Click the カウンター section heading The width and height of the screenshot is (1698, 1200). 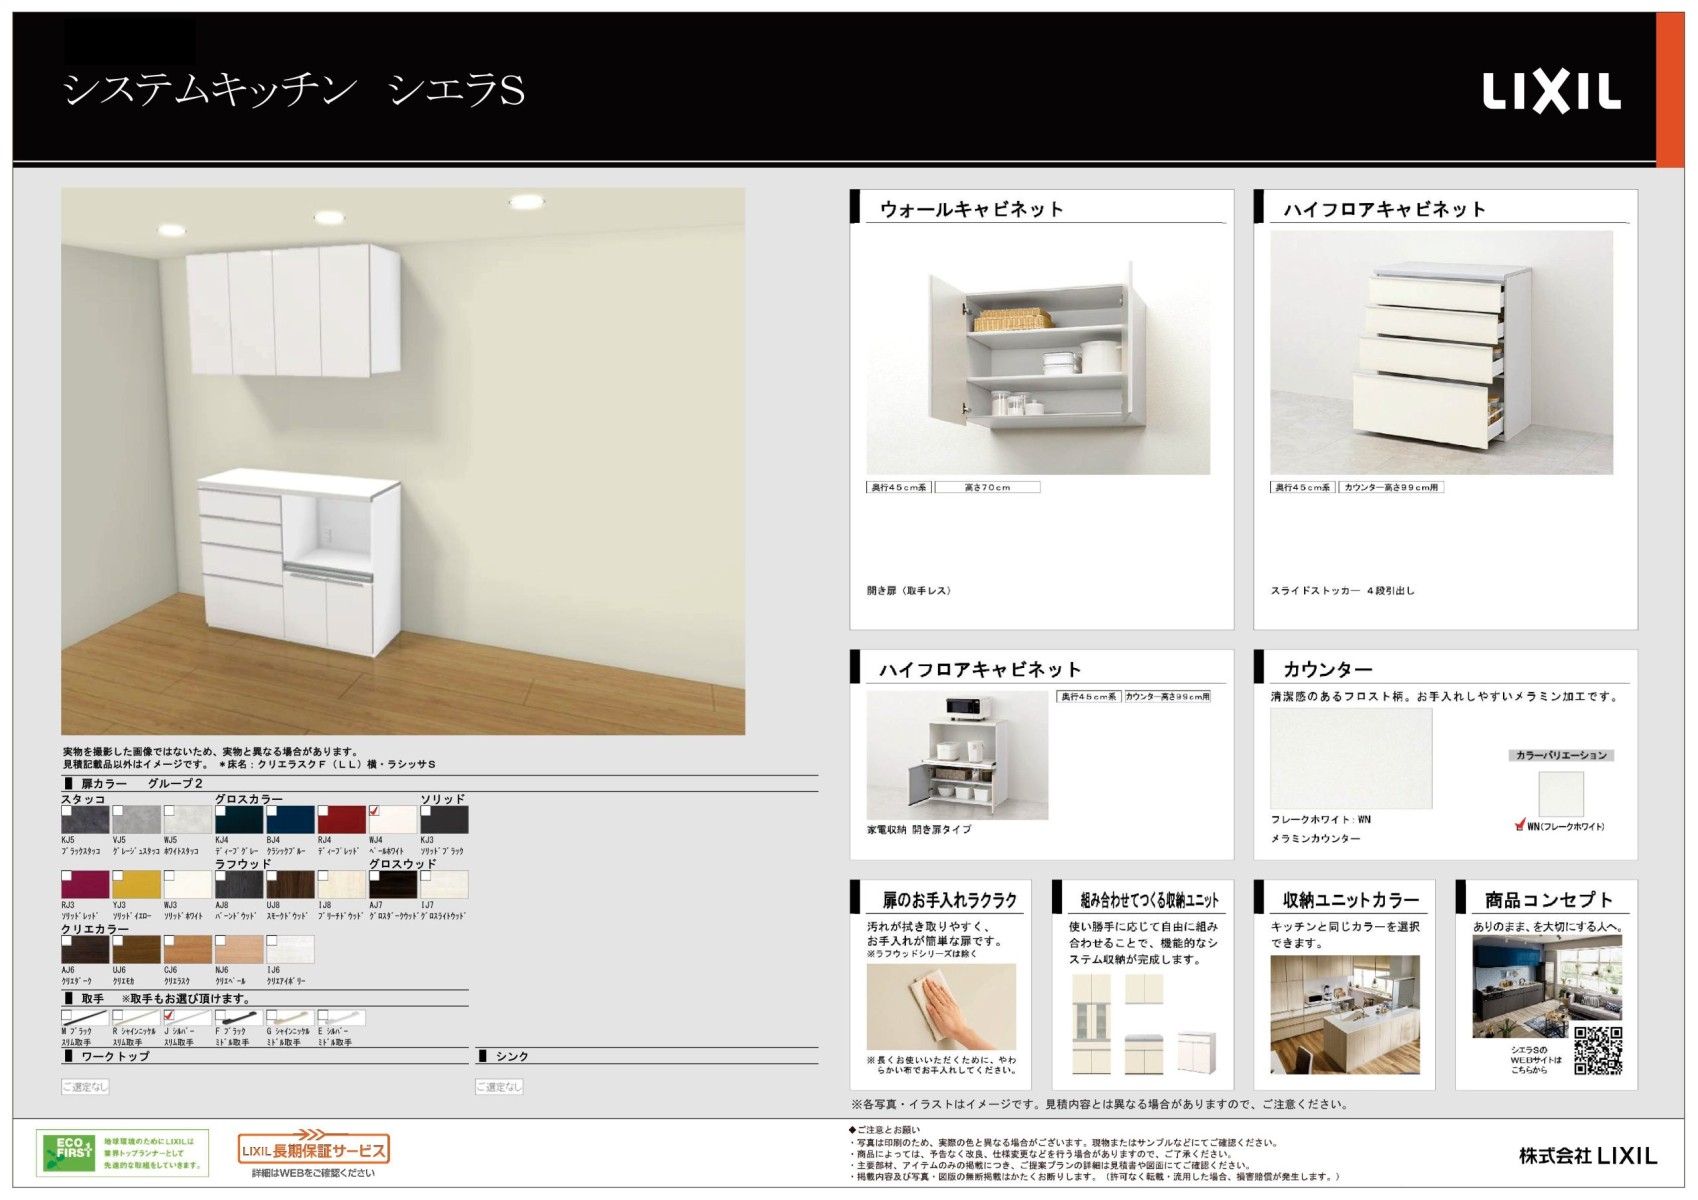click(x=1328, y=669)
